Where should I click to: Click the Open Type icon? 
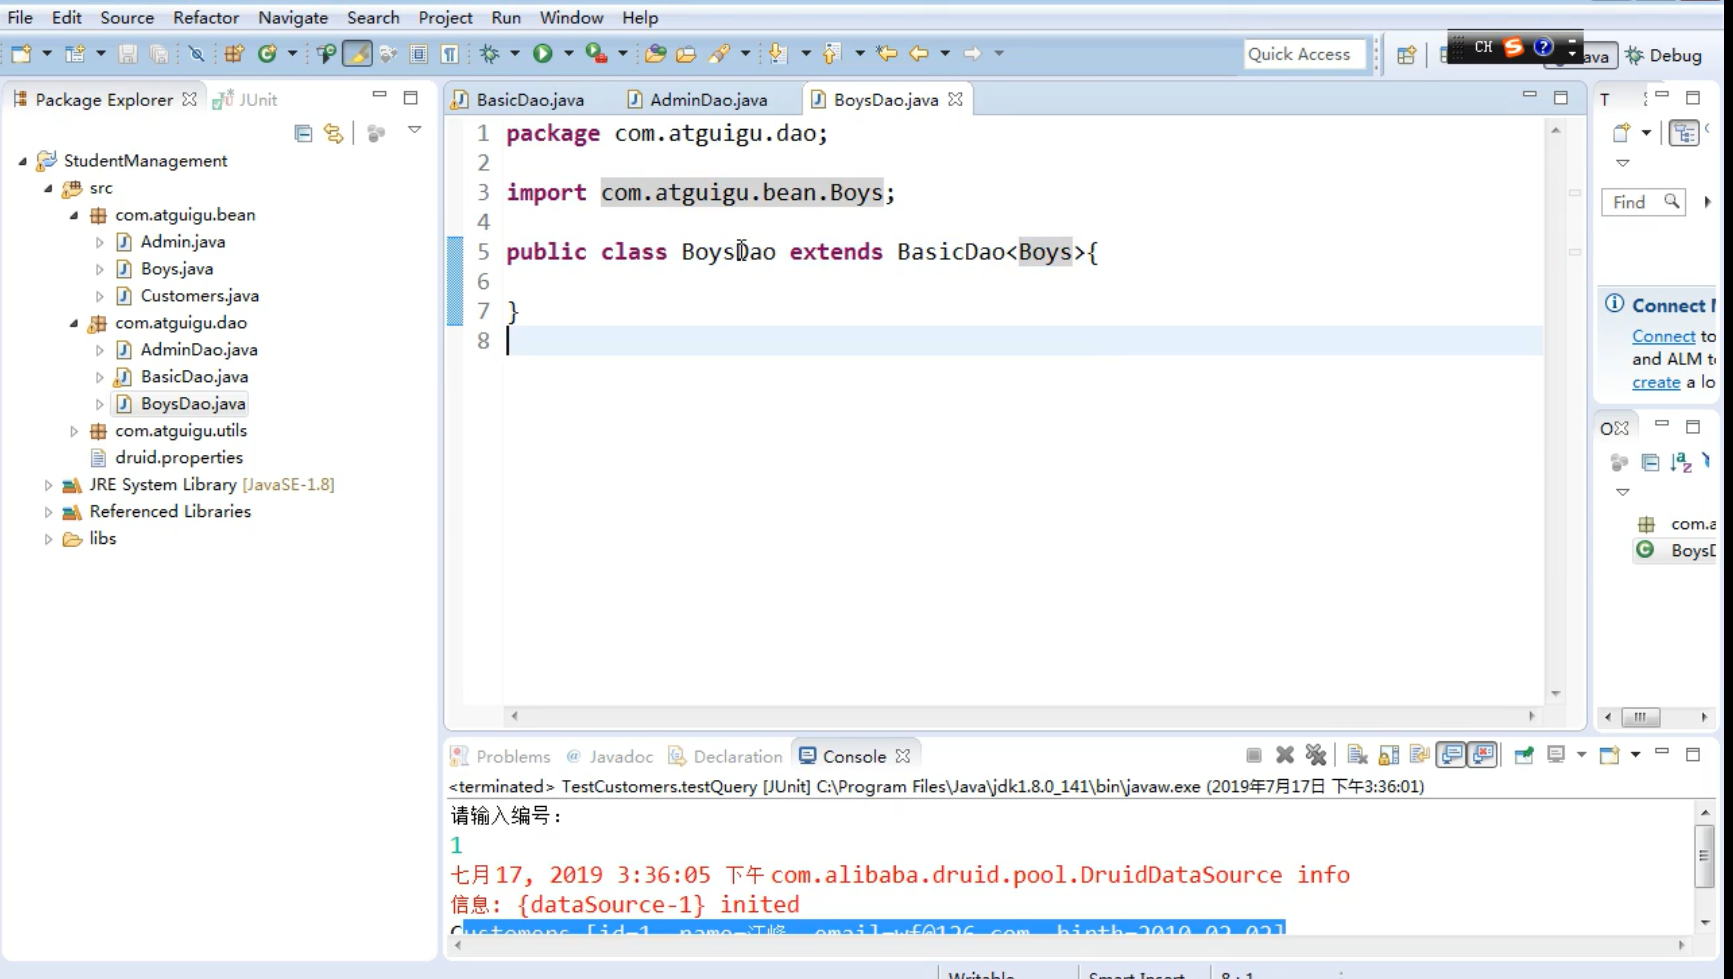tap(655, 54)
